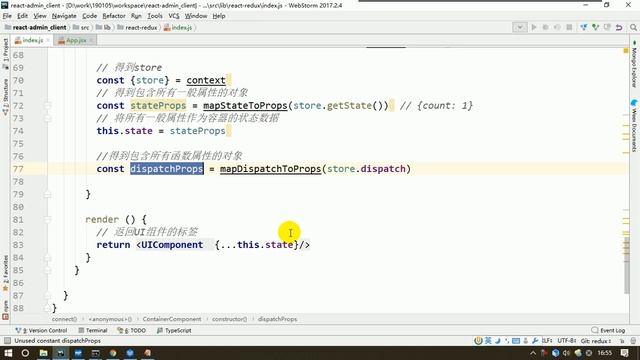Toggle fold marker at line 73
640x360 pixels.
[x=48, y=118]
